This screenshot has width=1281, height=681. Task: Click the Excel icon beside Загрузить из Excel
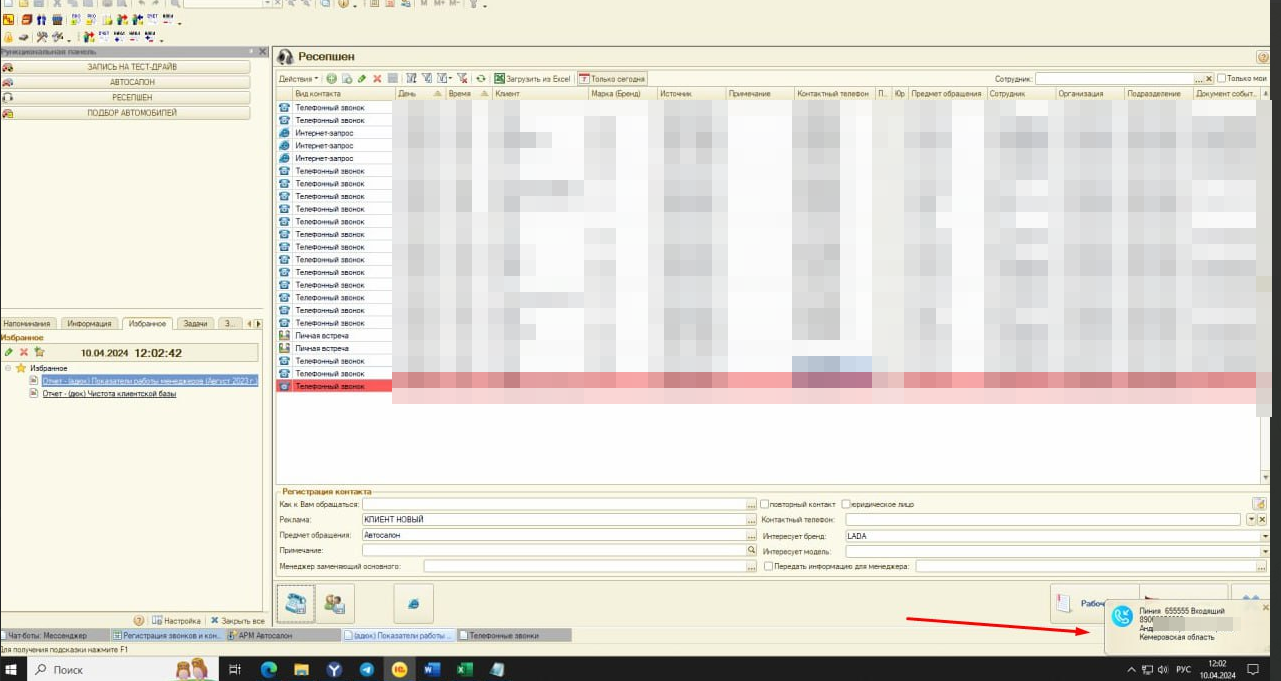tap(499, 78)
